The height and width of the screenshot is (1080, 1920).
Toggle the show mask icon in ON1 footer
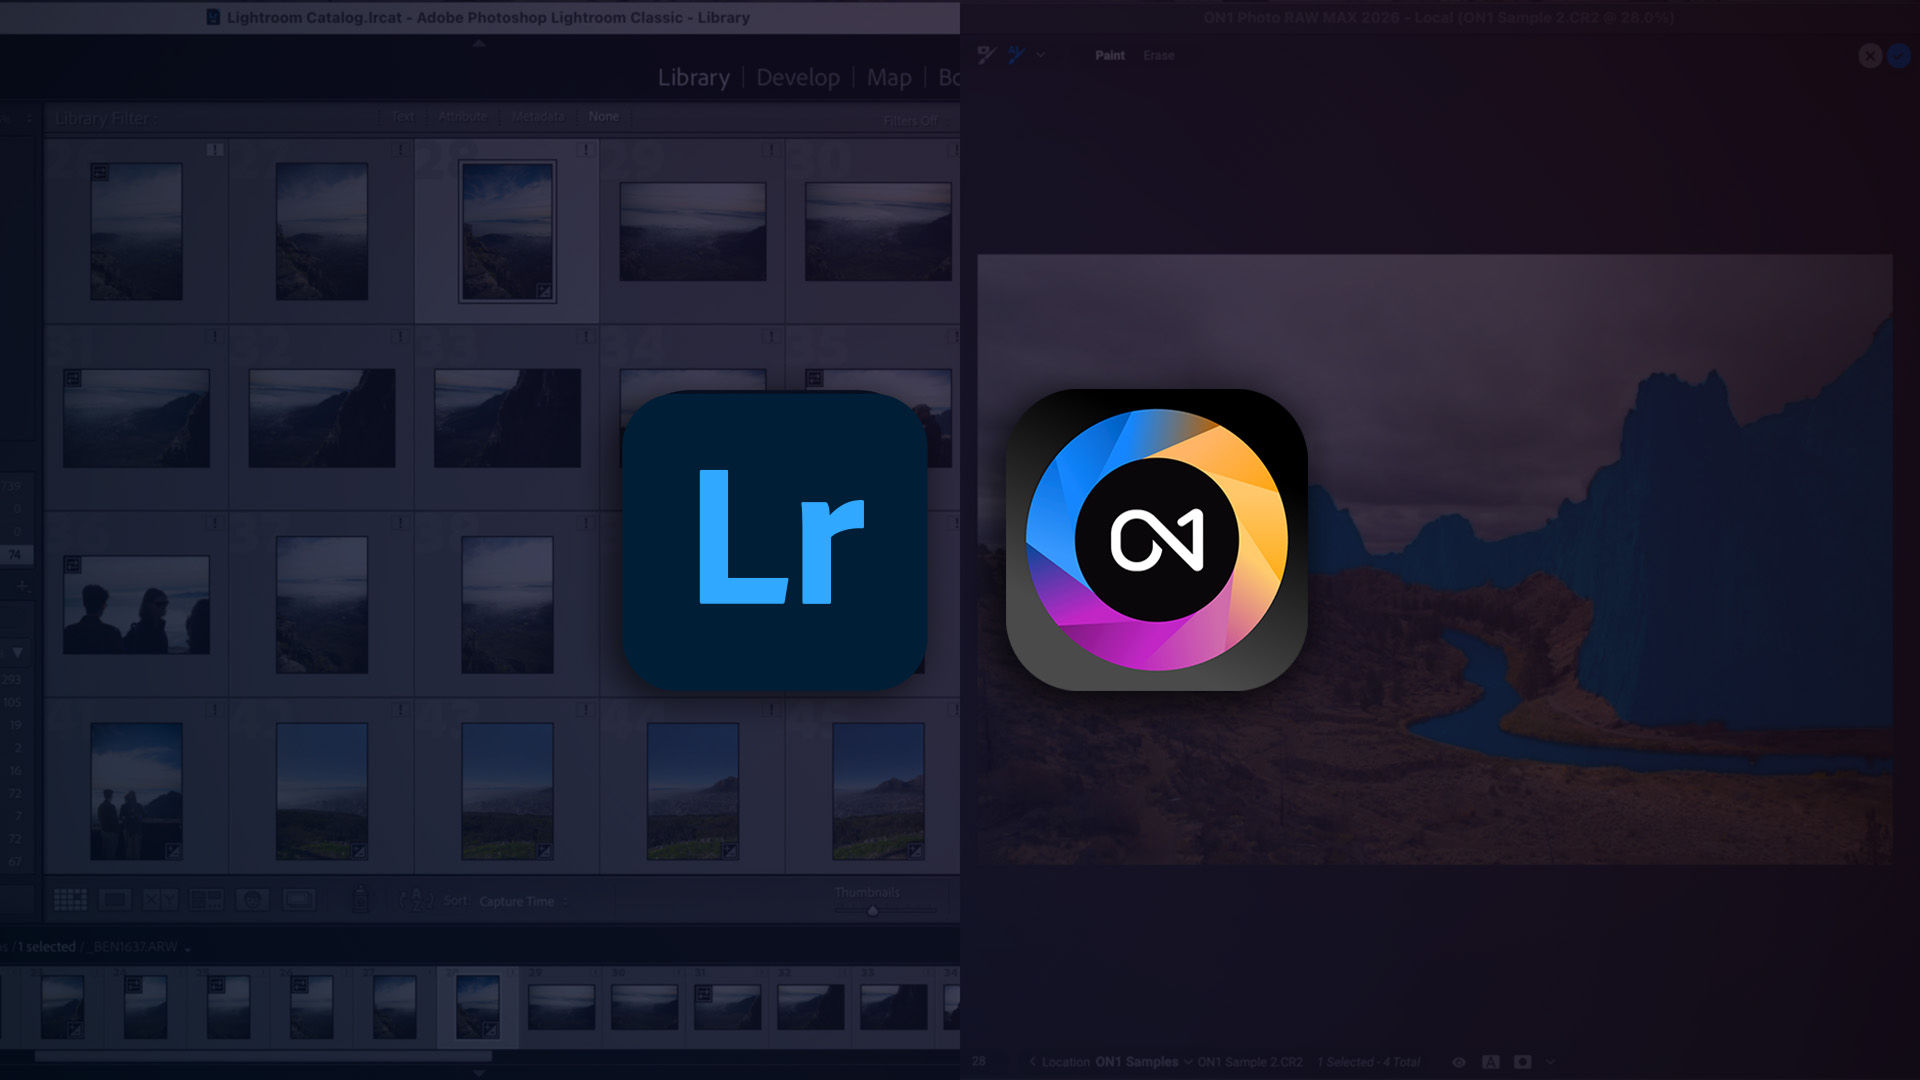[1523, 1062]
